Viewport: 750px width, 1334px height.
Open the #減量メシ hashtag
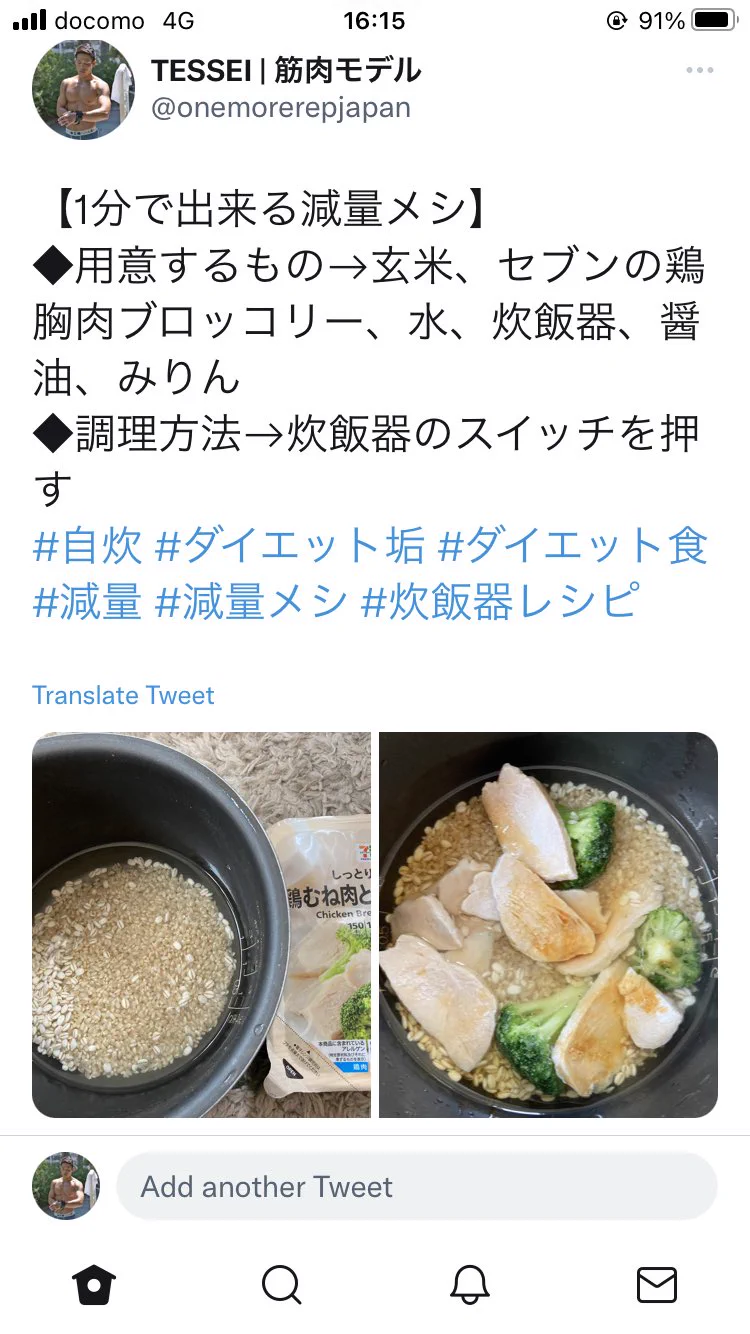(252, 603)
